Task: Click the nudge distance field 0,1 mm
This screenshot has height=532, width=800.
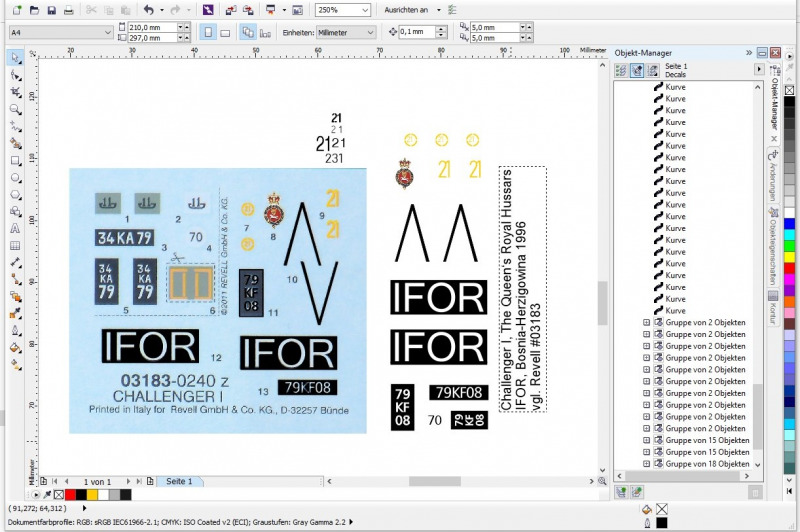Action: point(417,32)
